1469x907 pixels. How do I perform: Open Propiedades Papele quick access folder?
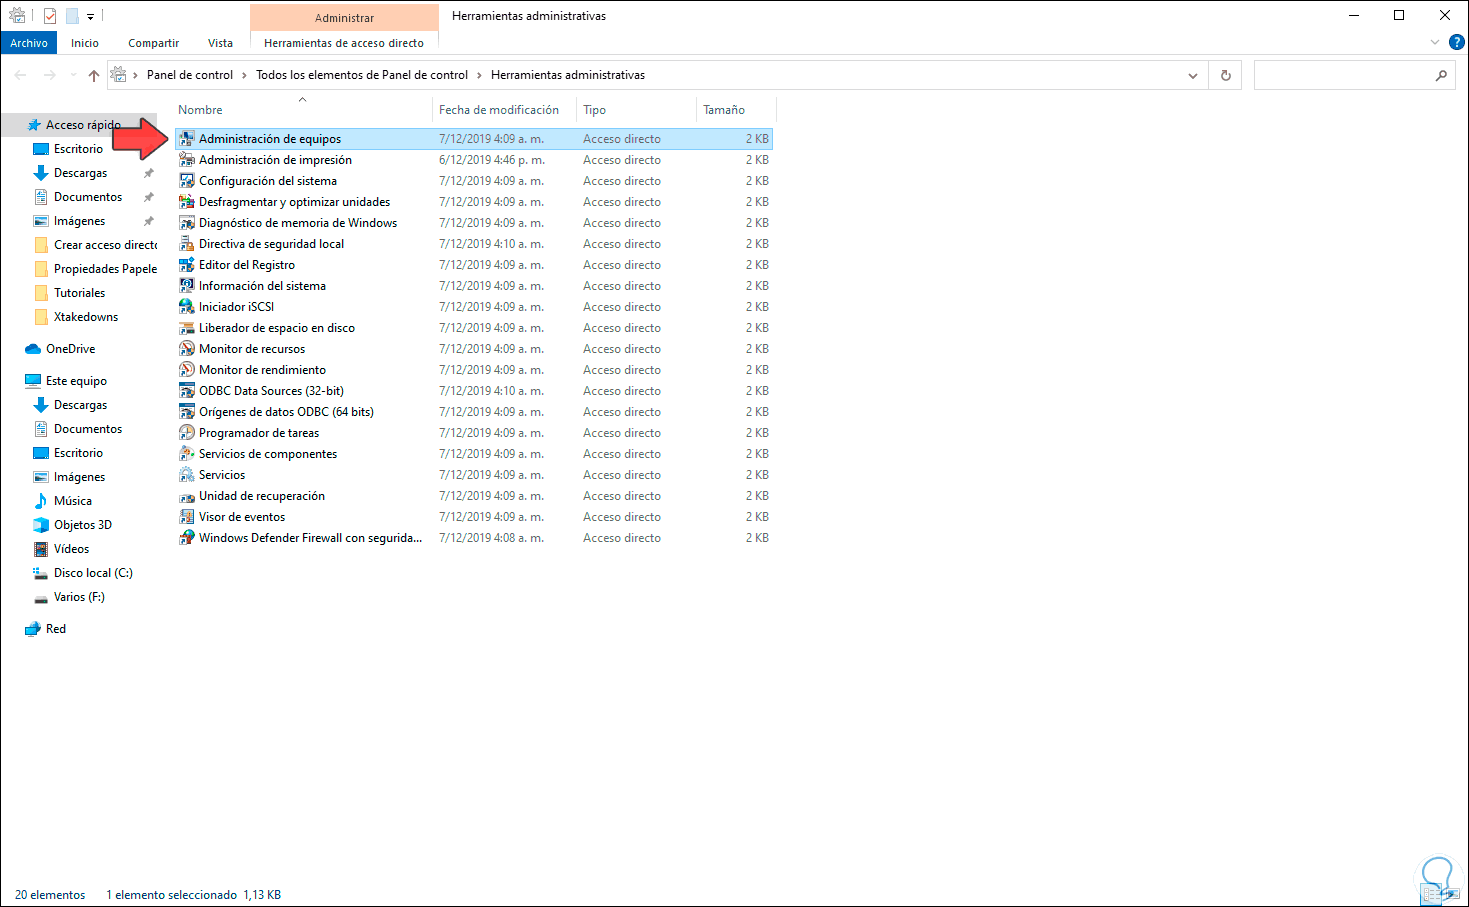click(x=105, y=269)
